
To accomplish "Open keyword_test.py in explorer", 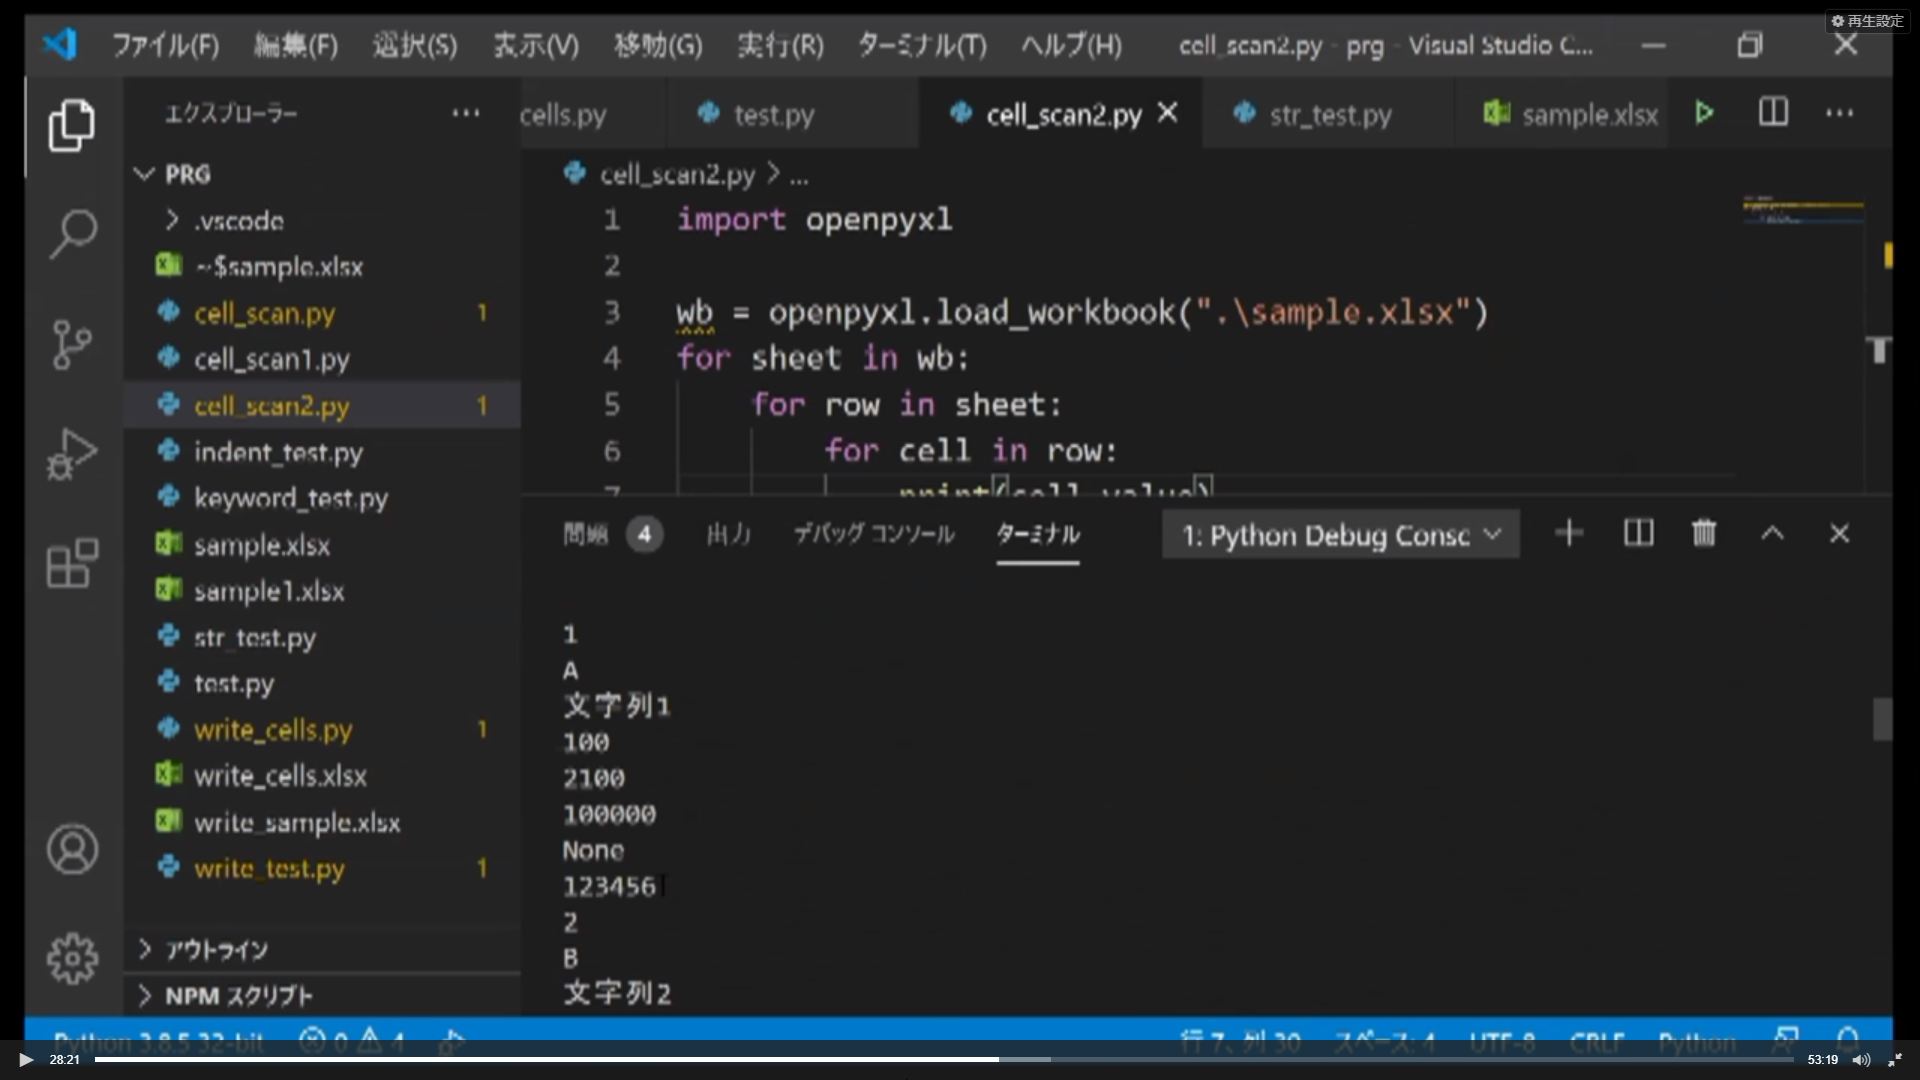I will click(322, 498).
